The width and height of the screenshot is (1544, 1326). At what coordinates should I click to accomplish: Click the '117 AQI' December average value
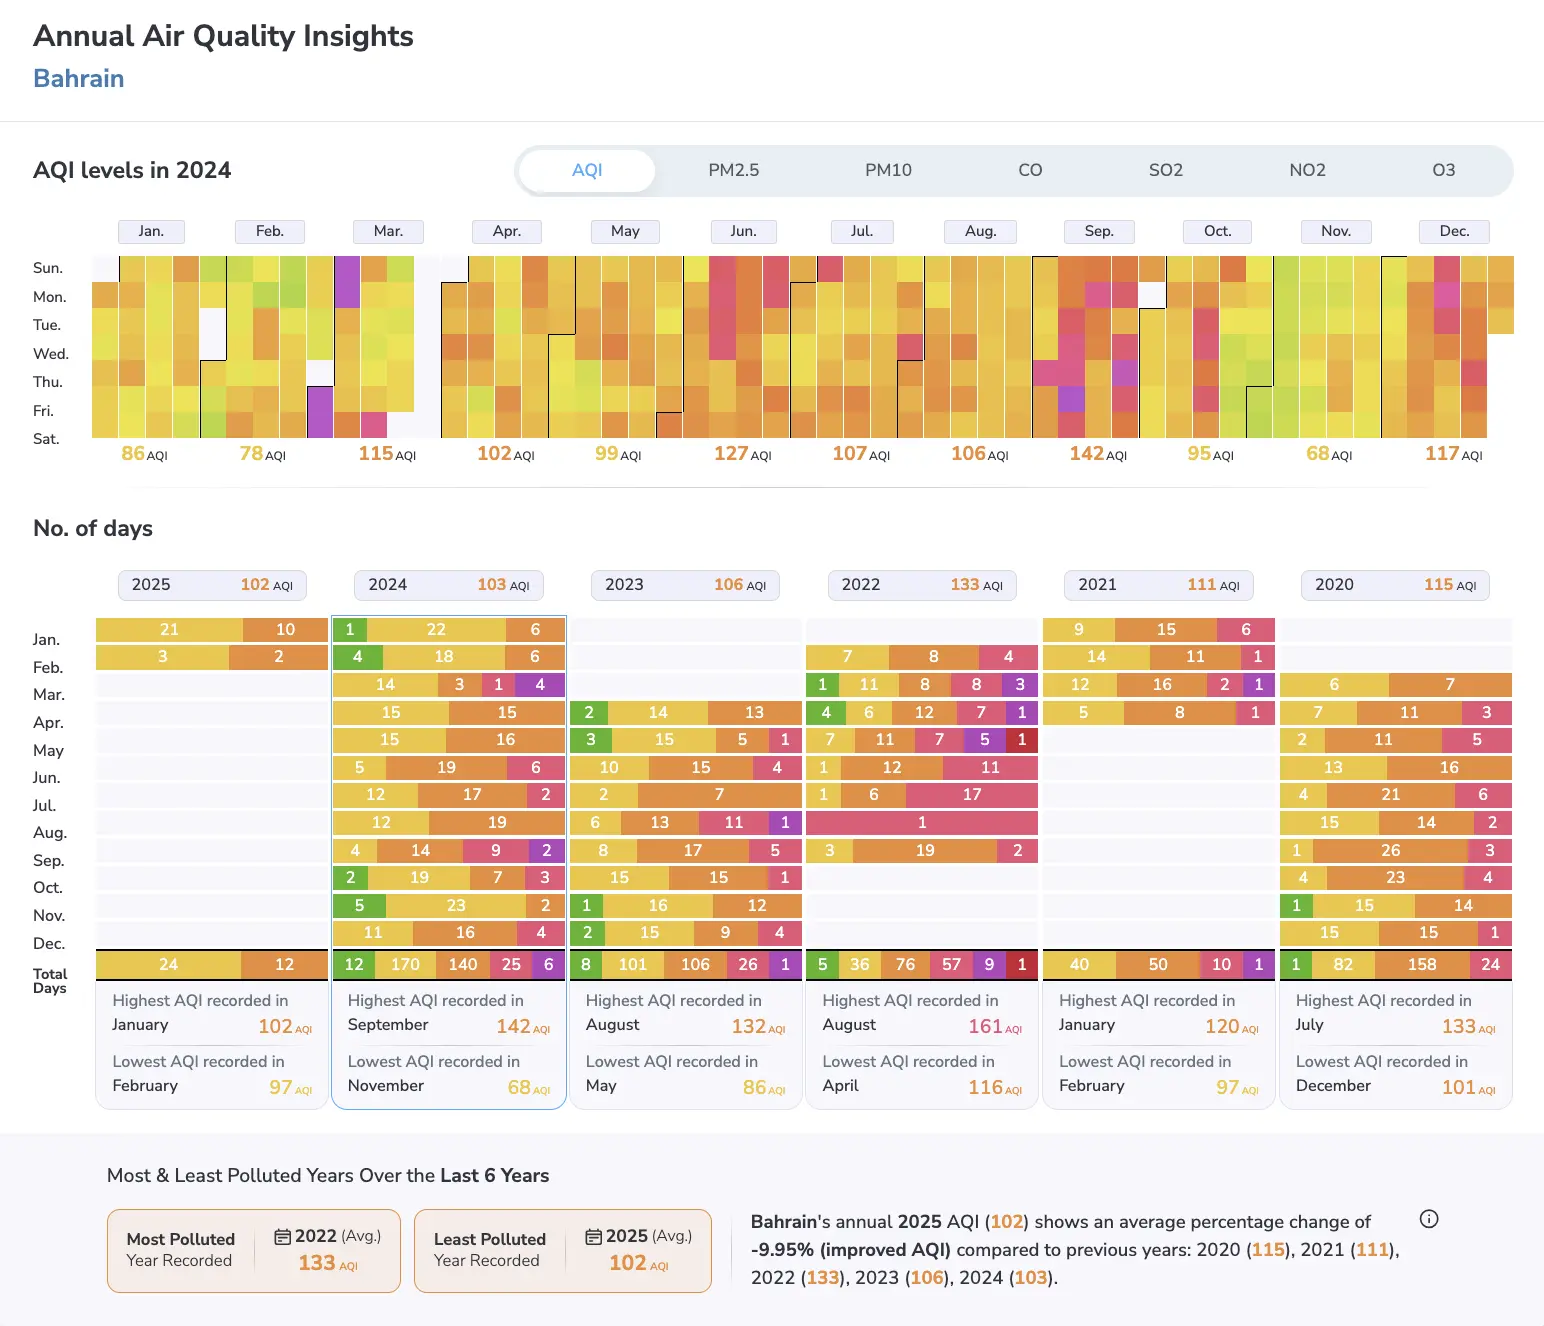1454,454
